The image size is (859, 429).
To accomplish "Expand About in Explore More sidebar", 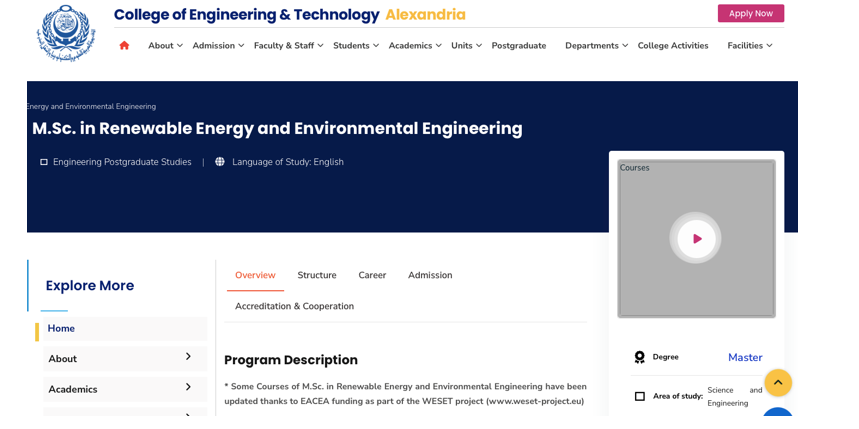I will [187, 357].
